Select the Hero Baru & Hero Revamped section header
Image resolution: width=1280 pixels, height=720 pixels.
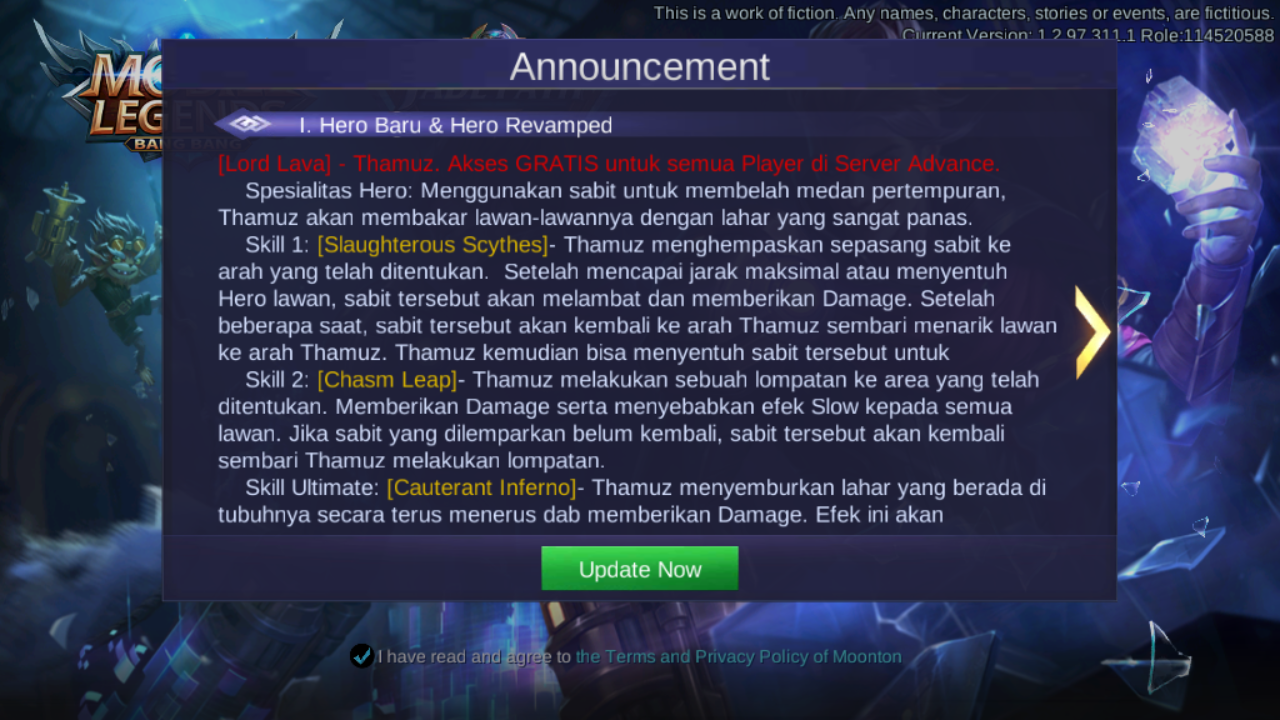click(456, 125)
